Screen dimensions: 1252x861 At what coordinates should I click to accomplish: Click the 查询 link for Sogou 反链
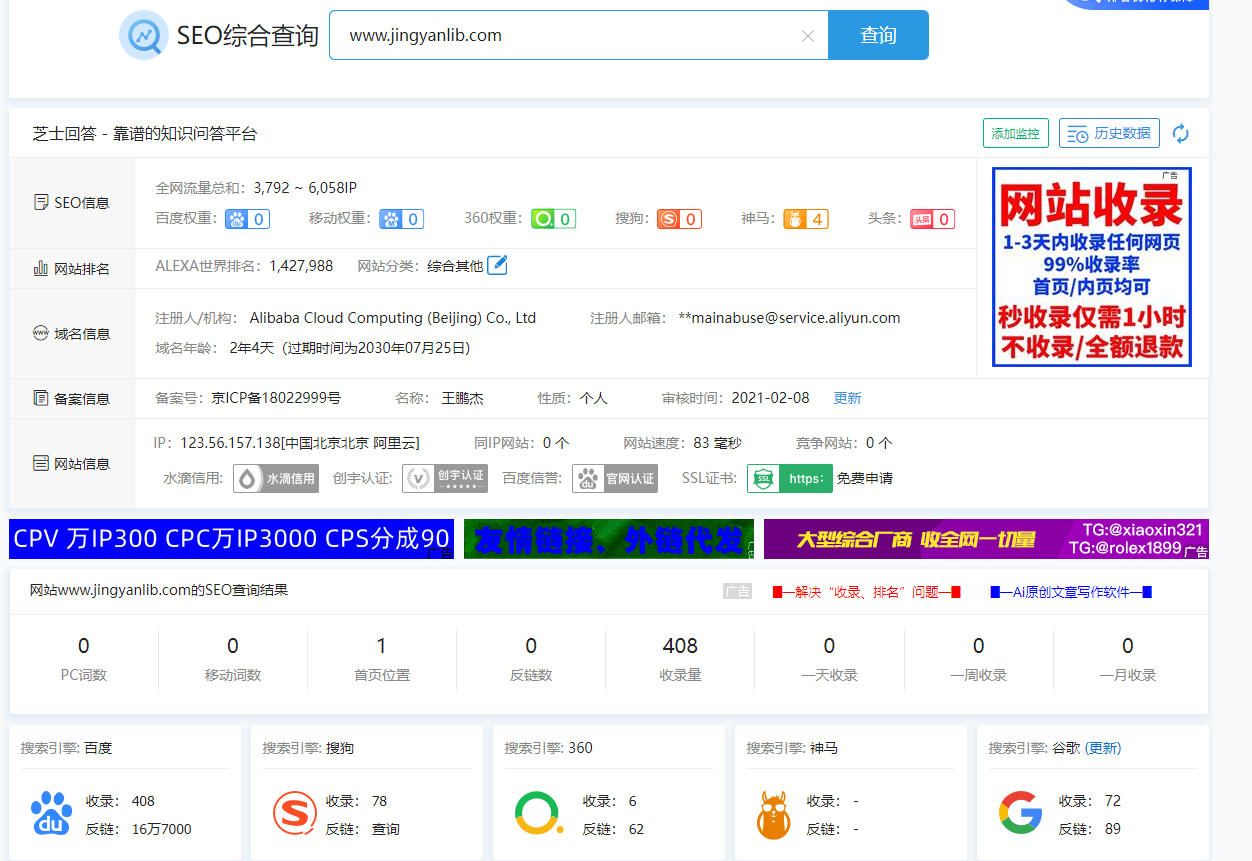(x=386, y=829)
